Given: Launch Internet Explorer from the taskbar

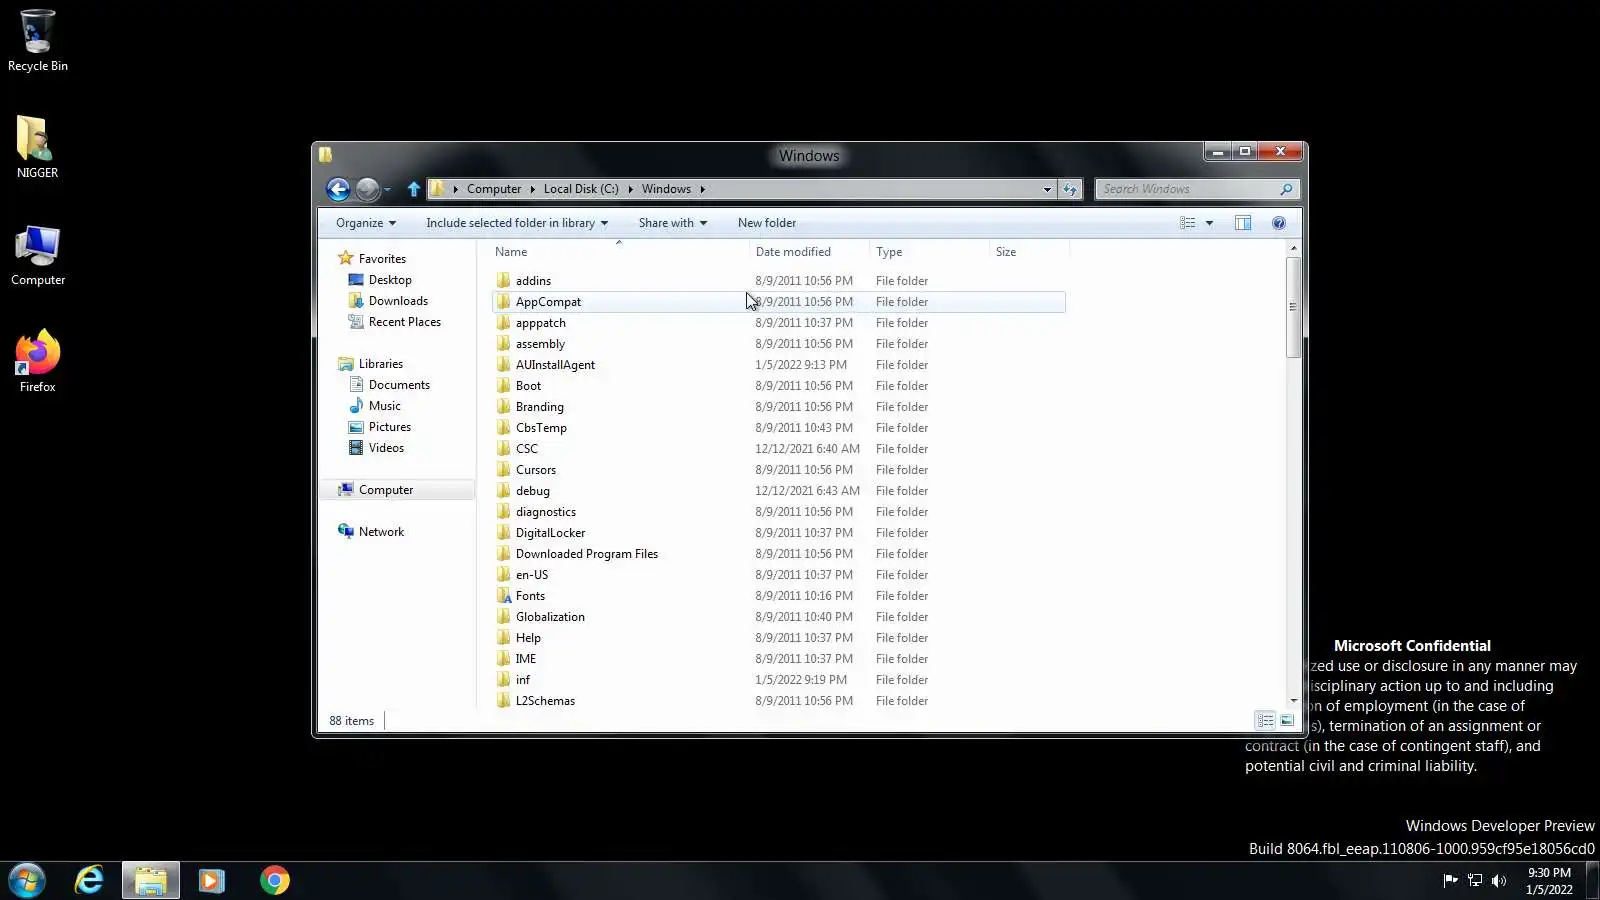Looking at the screenshot, I should pyautogui.click(x=89, y=880).
